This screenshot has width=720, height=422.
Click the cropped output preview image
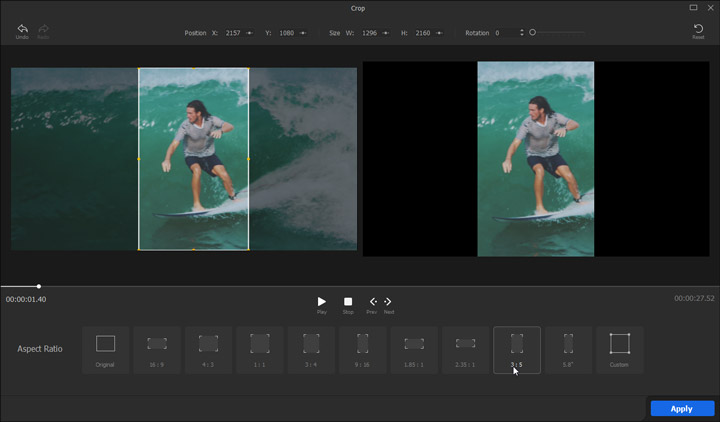click(536, 159)
